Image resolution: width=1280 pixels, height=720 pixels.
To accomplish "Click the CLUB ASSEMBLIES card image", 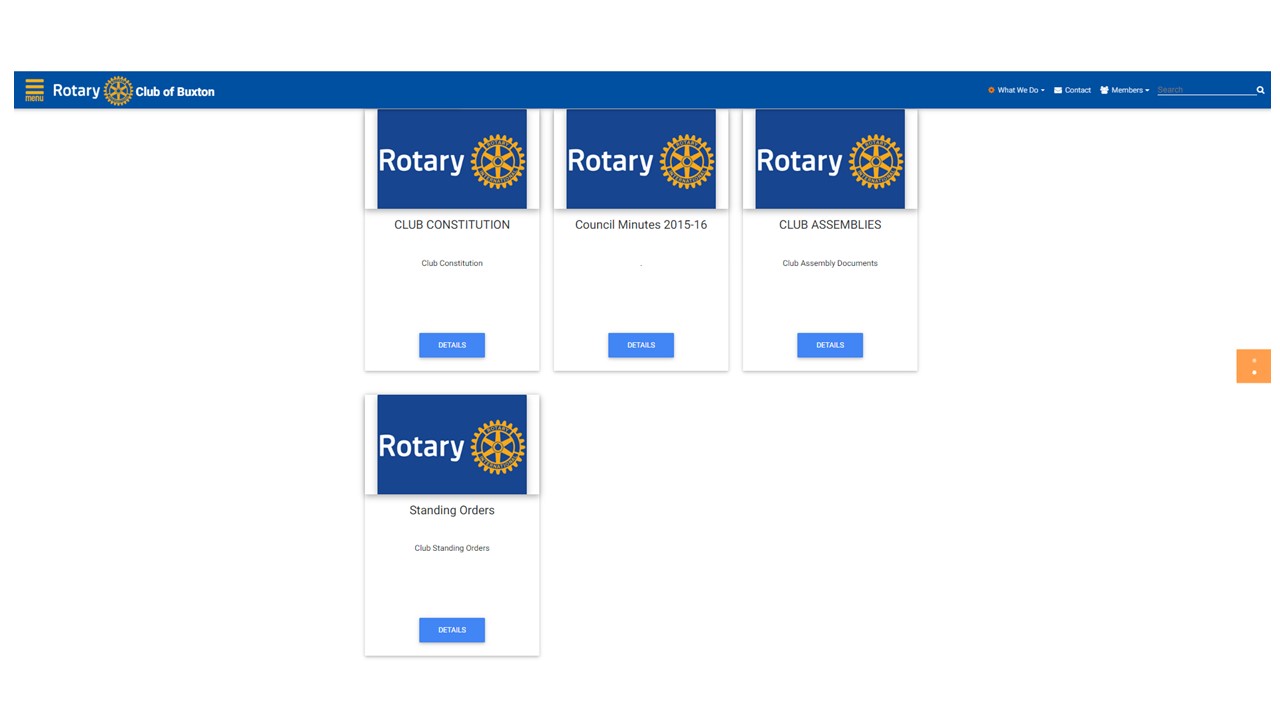I will pos(830,159).
